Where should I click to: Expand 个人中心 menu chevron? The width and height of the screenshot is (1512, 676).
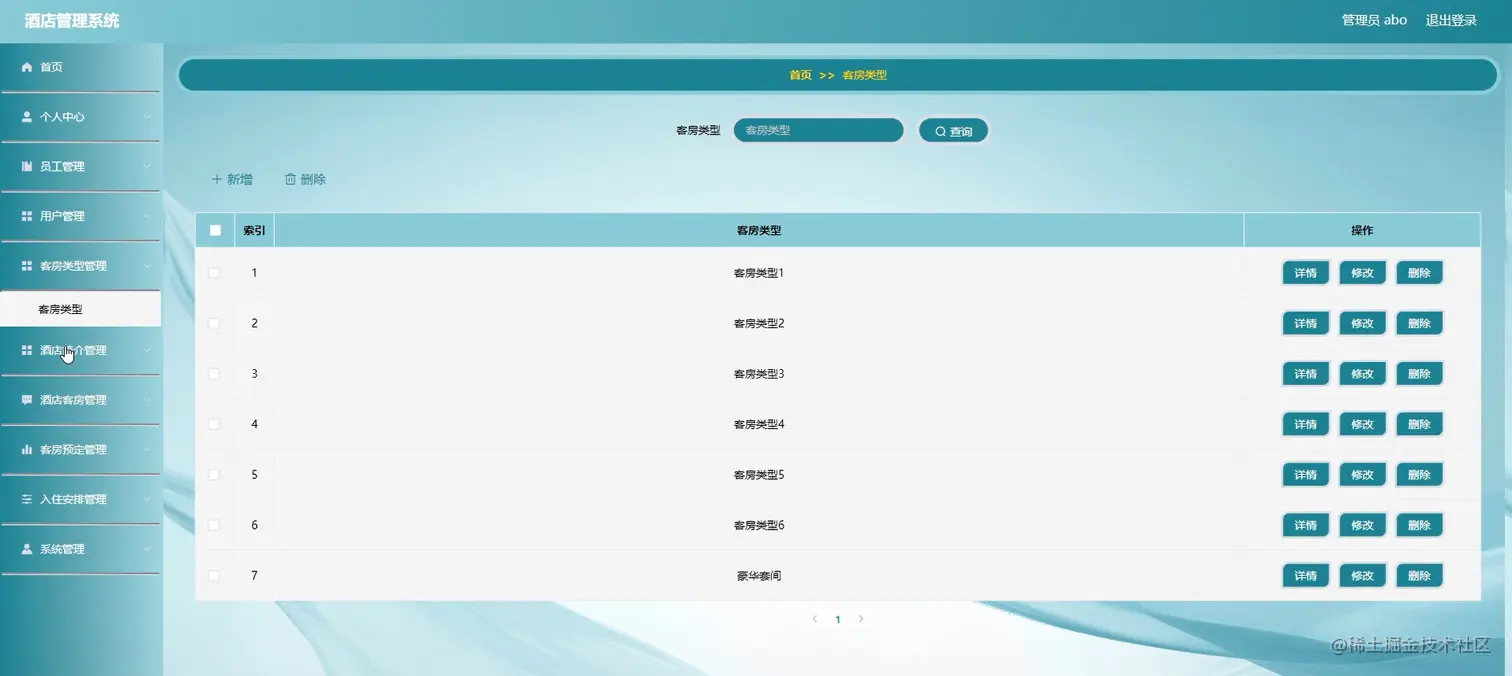coord(147,117)
